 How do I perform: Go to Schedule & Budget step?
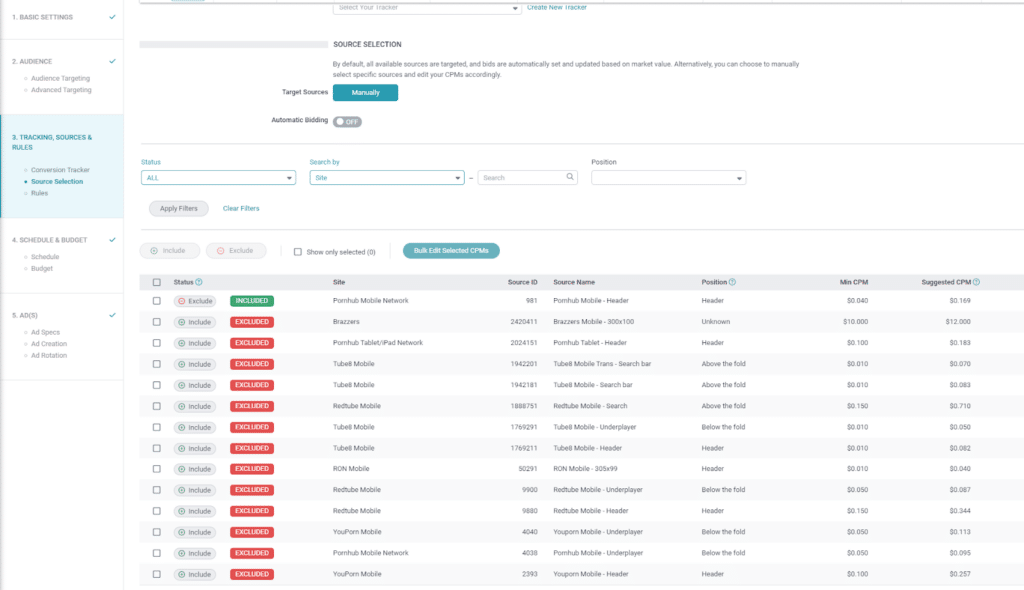50,240
